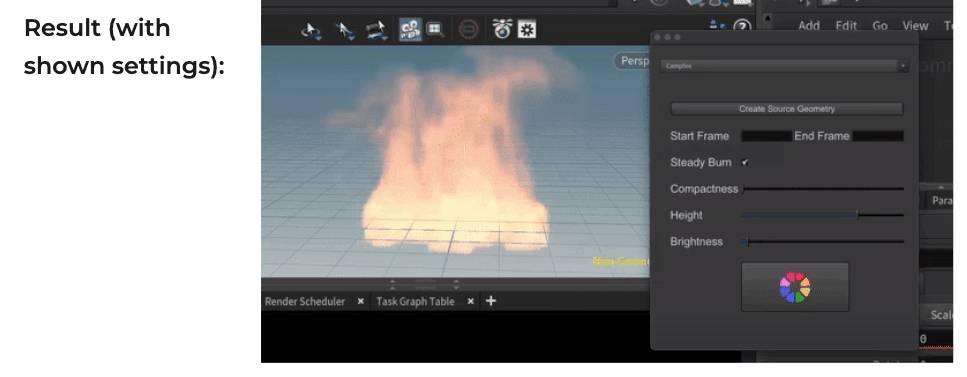
Task: Click the 'Result (with shown settings):' heading
Action: [x=124, y=46]
